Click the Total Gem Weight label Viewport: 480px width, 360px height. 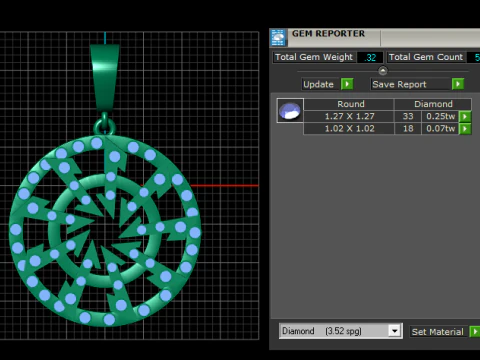[x=314, y=57]
